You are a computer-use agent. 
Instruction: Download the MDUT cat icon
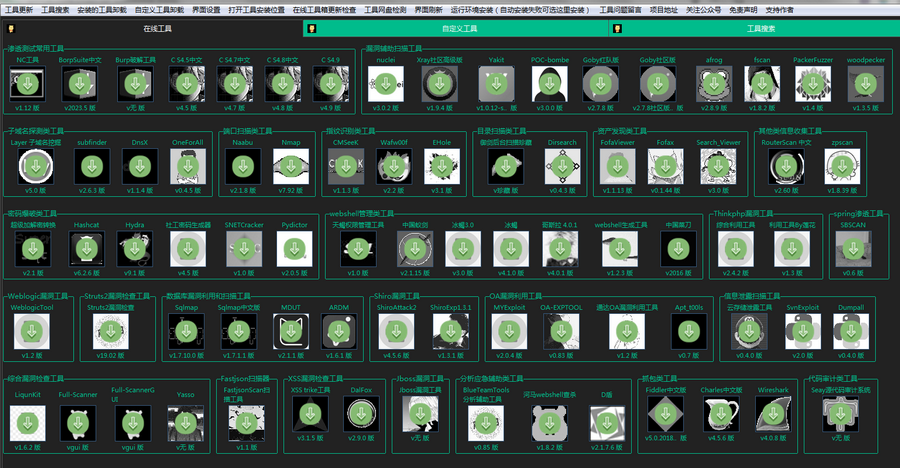(291, 331)
